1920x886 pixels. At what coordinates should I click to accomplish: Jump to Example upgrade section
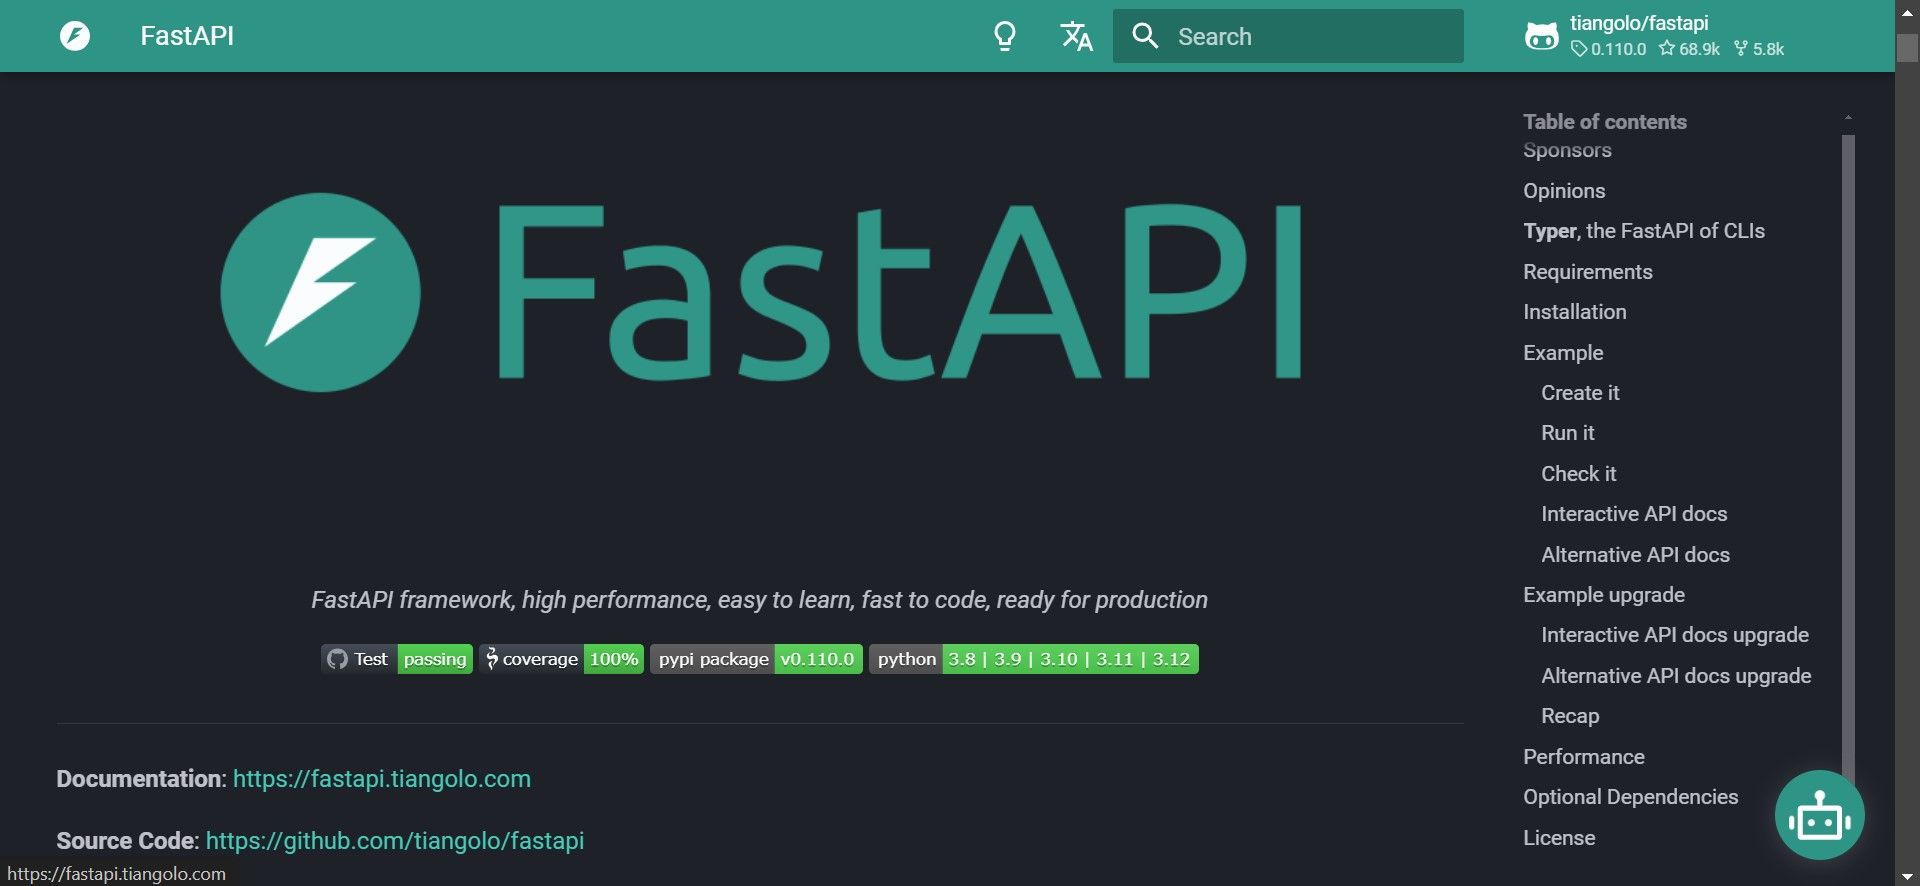(x=1604, y=595)
